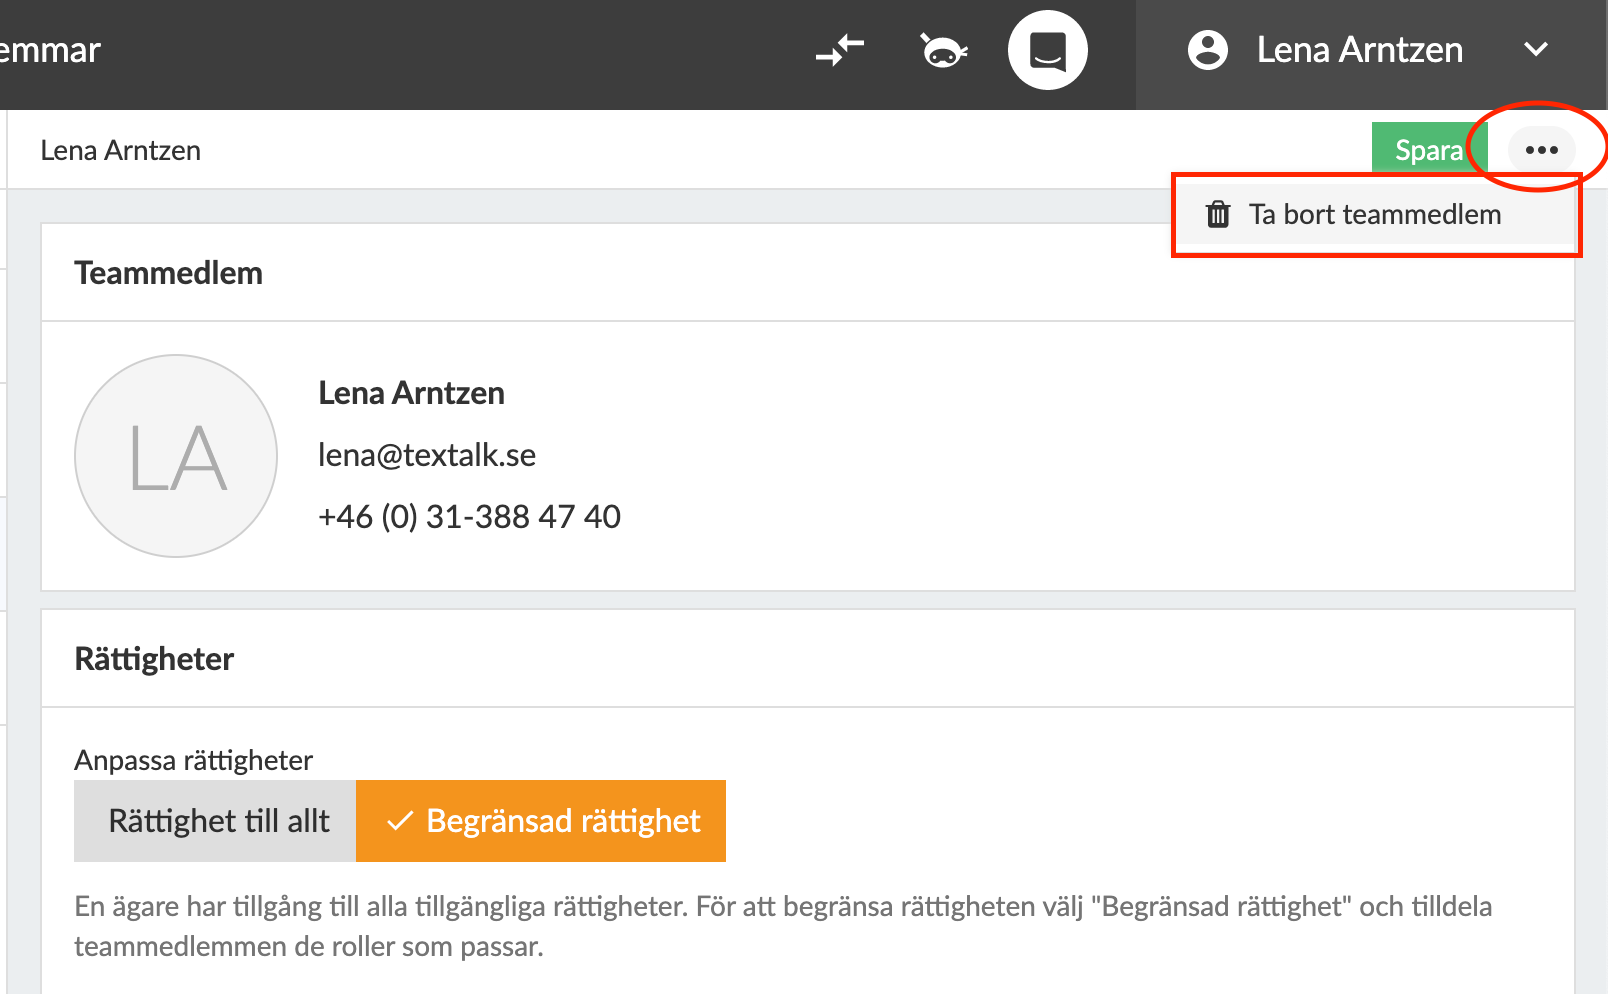The height and width of the screenshot is (994, 1608).
Task: Open the ninja mascot icon in header
Action: 943,50
